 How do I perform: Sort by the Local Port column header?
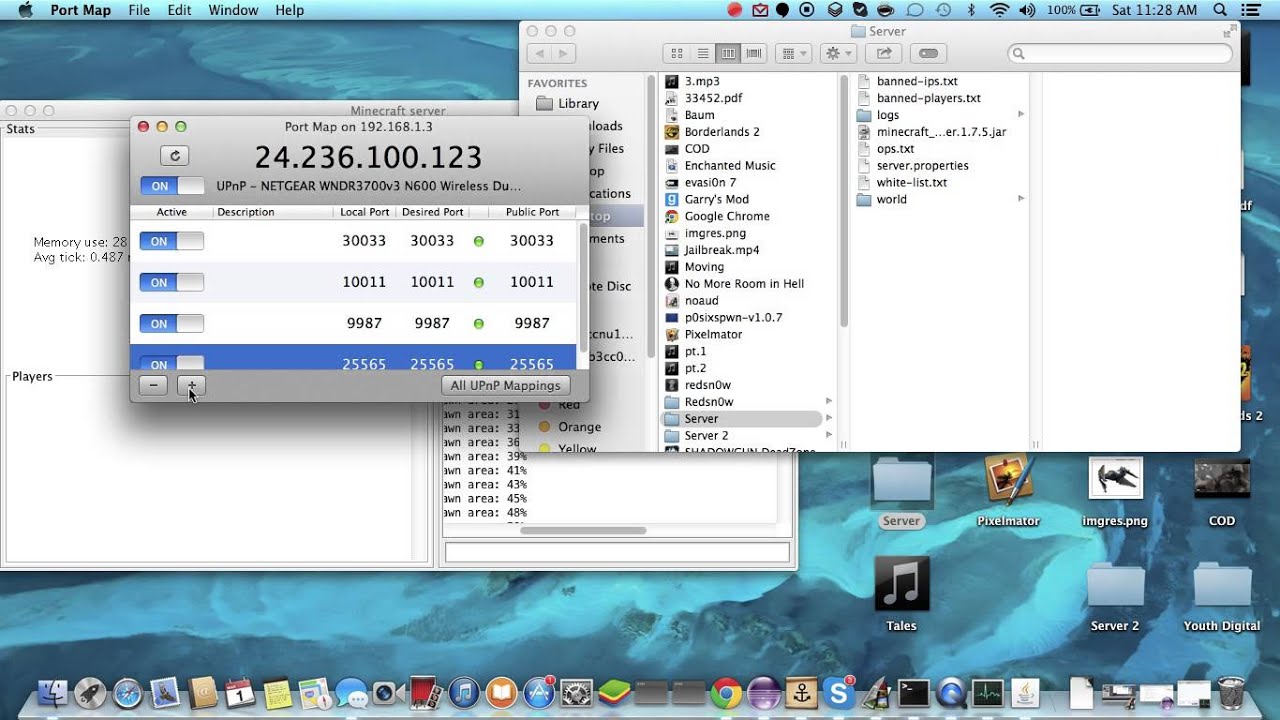tap(364, 212)
